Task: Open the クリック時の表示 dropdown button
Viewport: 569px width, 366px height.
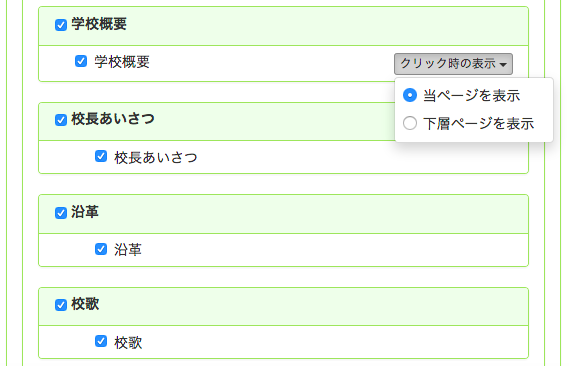Action: [453, 64]
